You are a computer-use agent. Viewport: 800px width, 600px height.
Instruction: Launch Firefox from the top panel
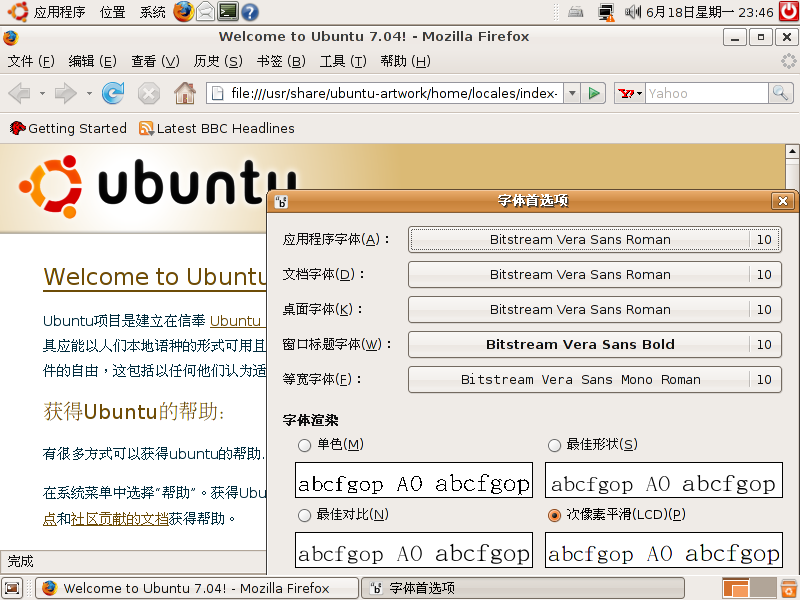[184, 11]
